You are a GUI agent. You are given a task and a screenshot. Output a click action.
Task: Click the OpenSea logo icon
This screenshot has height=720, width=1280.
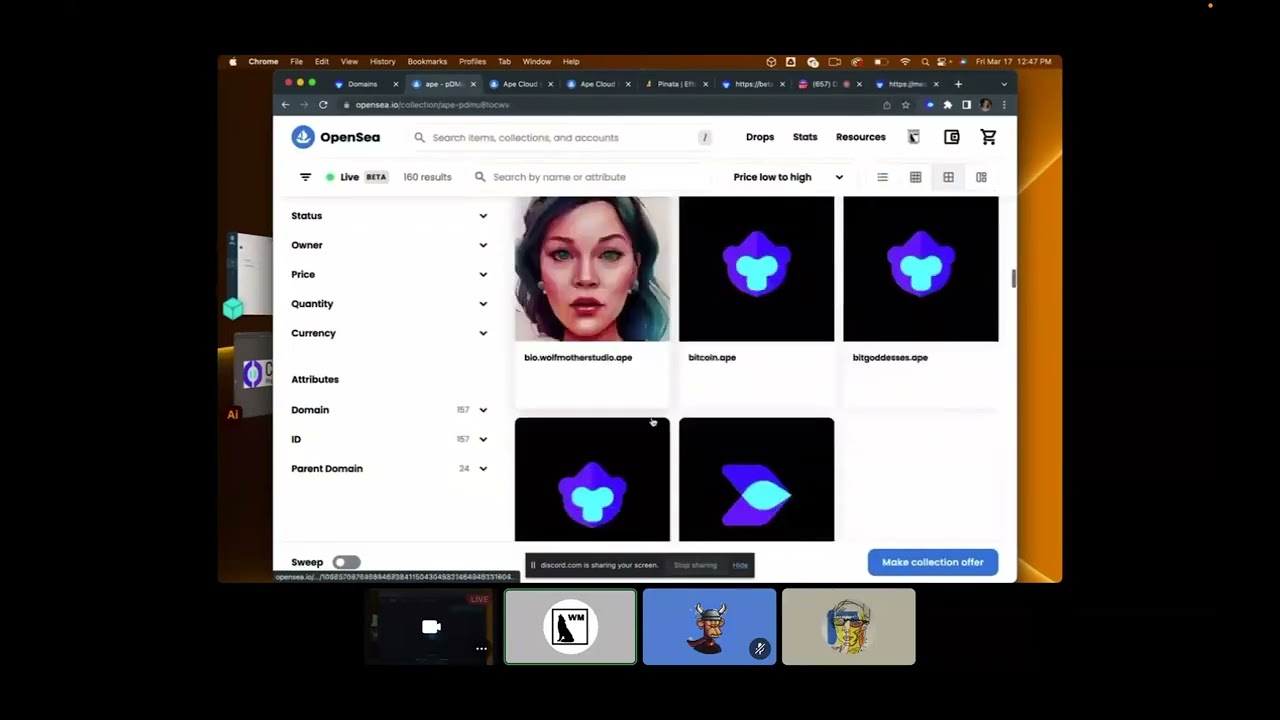click(303, 137)
